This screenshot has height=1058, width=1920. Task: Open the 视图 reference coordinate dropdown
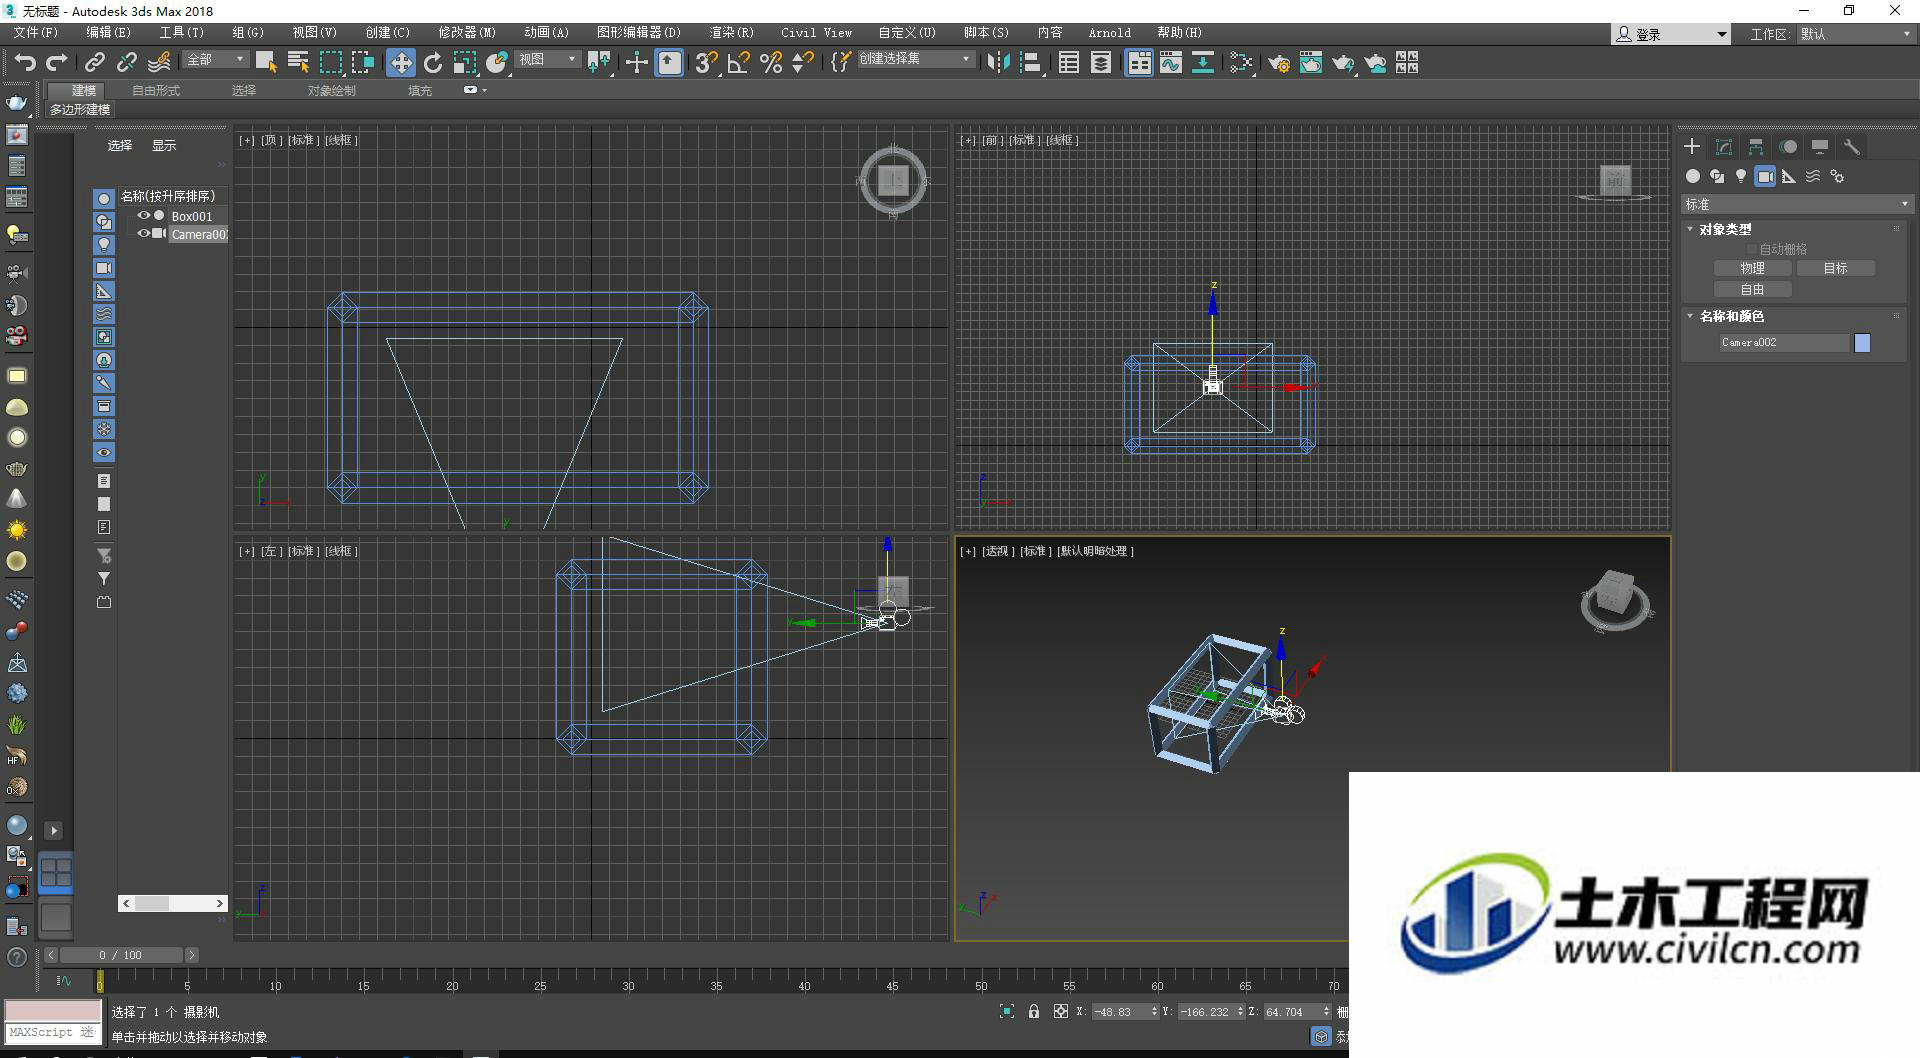click(x=547, y=60)
